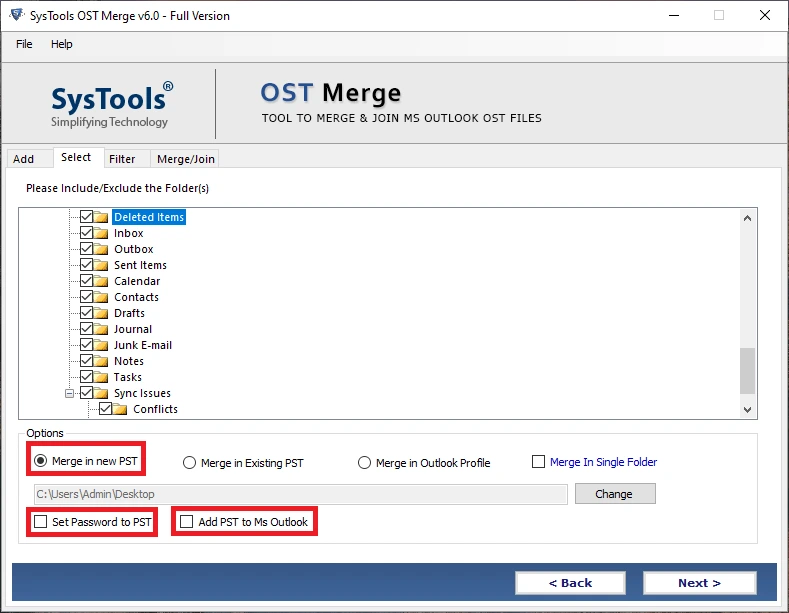Uncheck the Conflicts subfolder checkbox

coord(106,409)
